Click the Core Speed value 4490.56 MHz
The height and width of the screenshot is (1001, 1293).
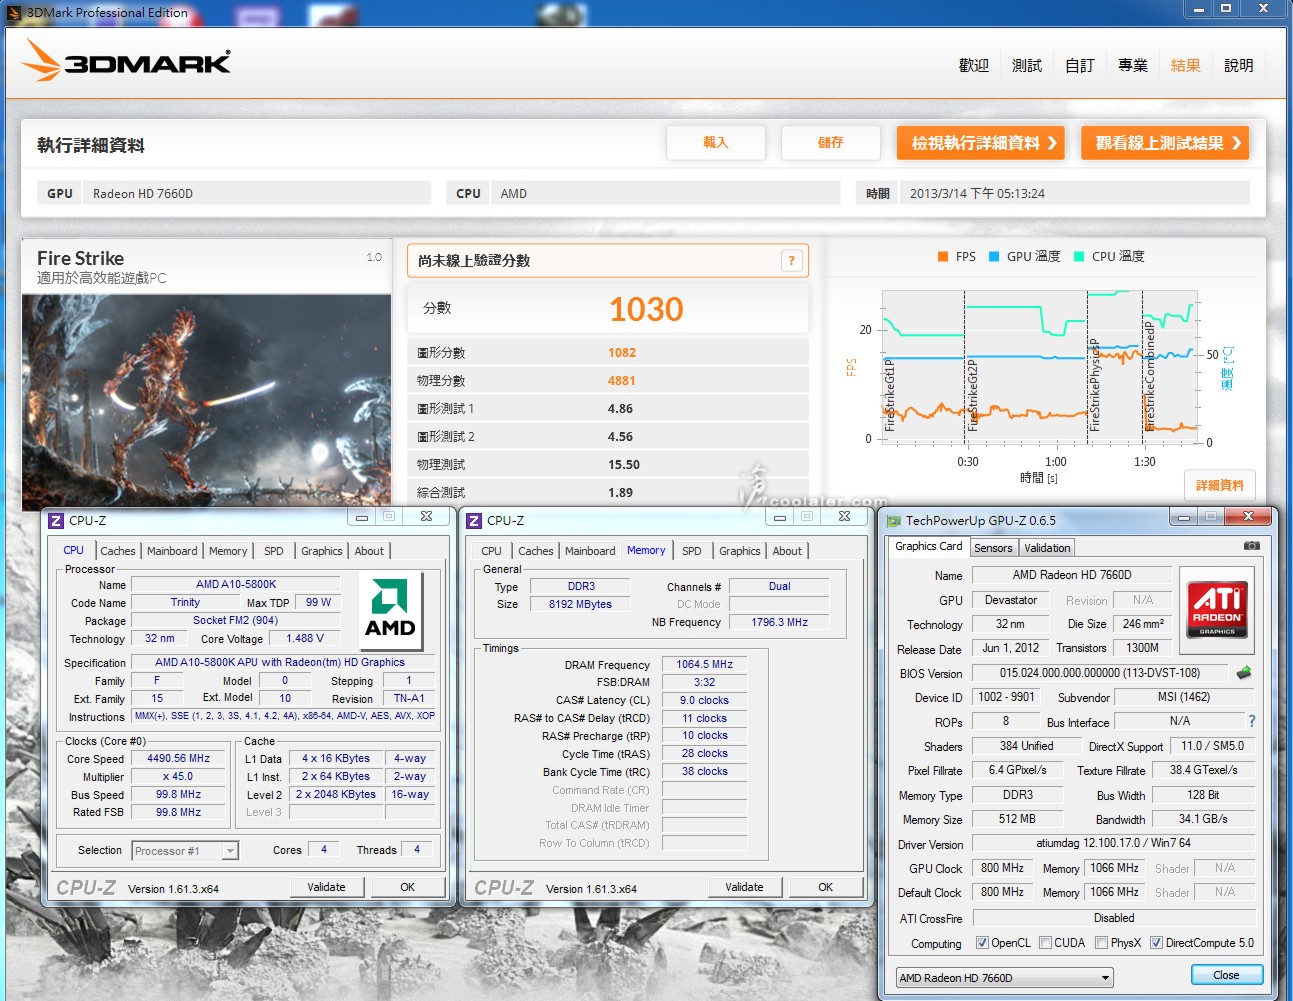179,758
